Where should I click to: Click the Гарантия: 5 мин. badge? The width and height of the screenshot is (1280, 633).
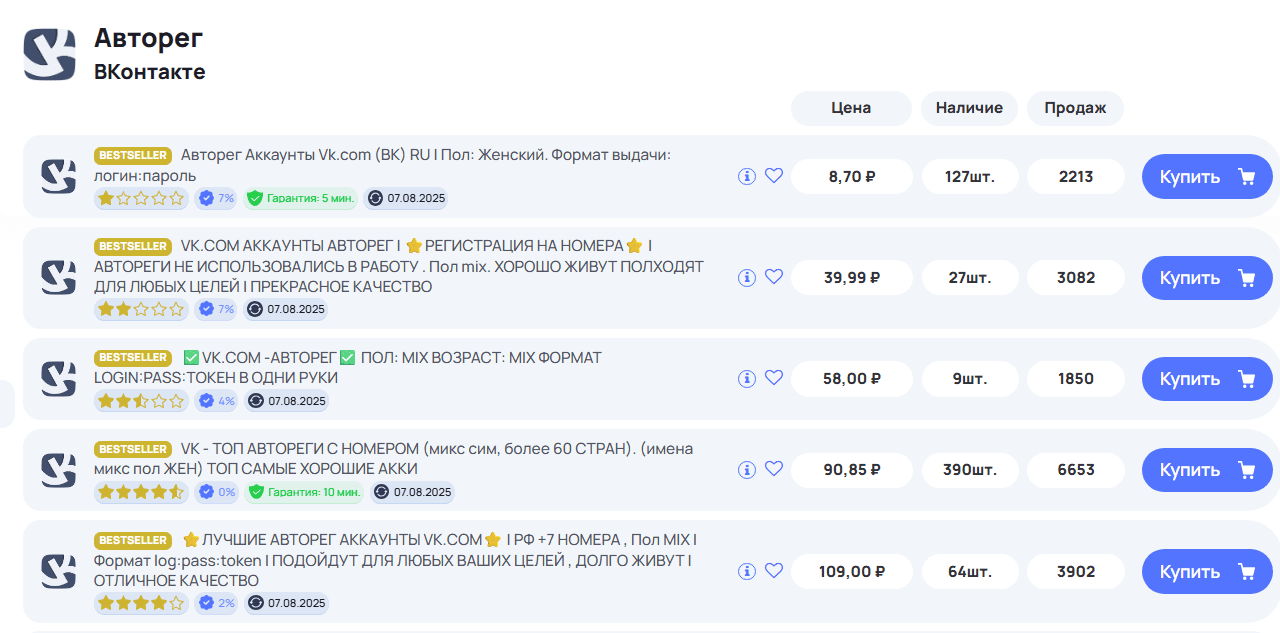pos(300,198)
